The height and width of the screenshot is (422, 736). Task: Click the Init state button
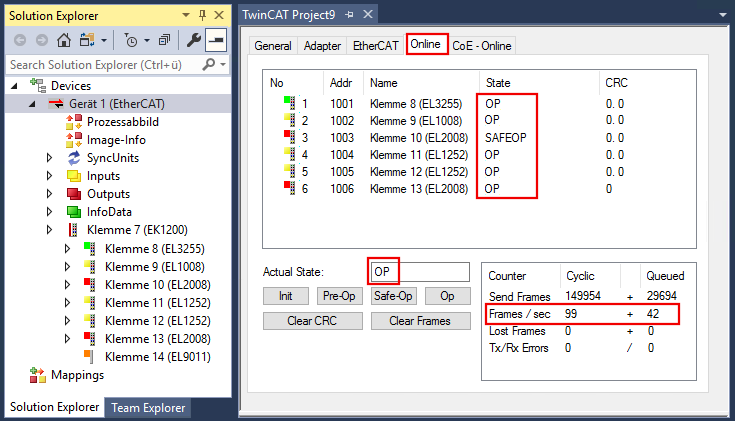click(286, 296)
